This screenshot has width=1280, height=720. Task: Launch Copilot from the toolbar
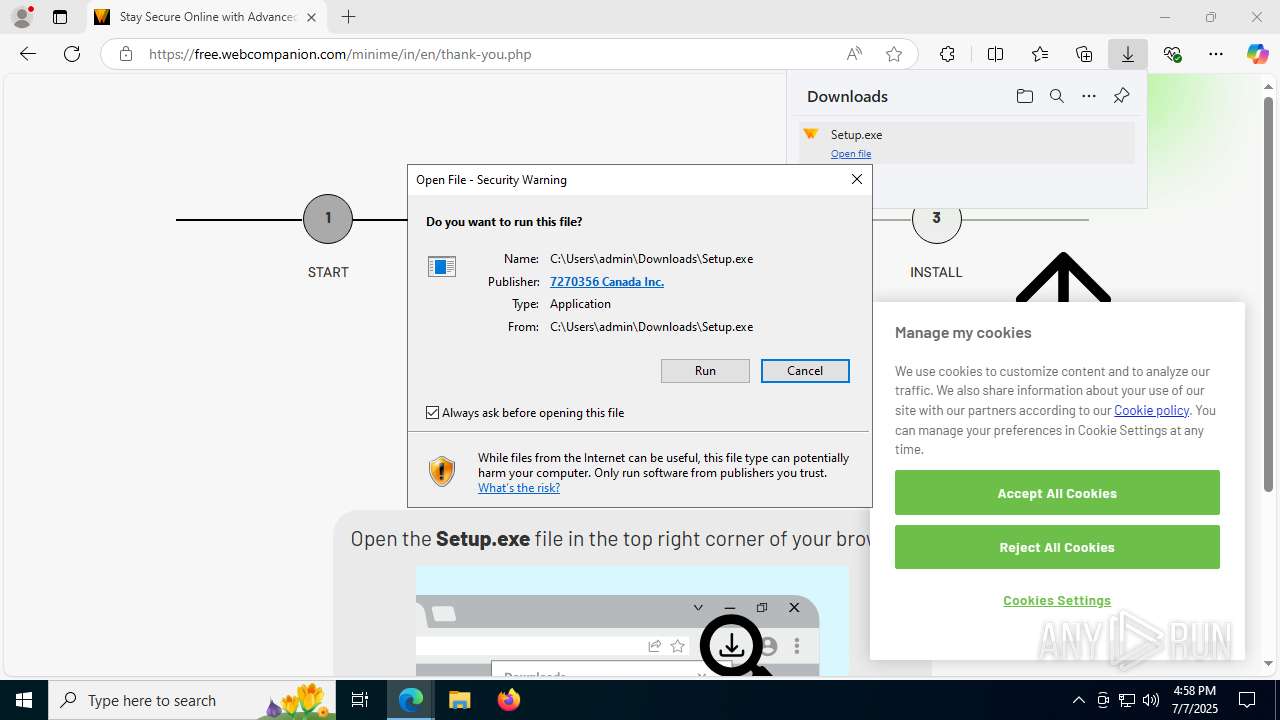[x=1258, y=54]
